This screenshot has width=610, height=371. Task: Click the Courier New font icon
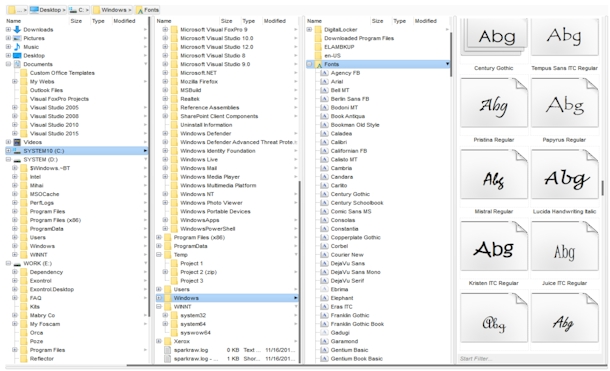[x=324, y=255]
